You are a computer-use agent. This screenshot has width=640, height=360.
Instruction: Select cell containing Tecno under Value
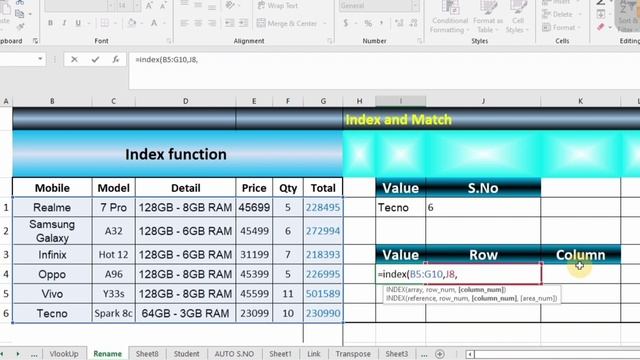400,207
